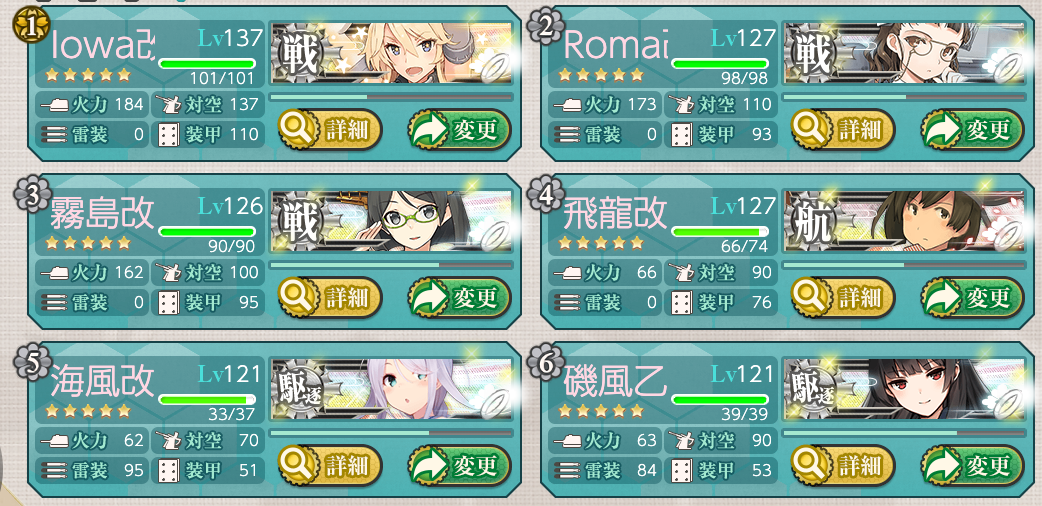This screenshot has width=1042, height=506.
Task: Open details (詳細) for 霧島改
Action: pos(330,297)
